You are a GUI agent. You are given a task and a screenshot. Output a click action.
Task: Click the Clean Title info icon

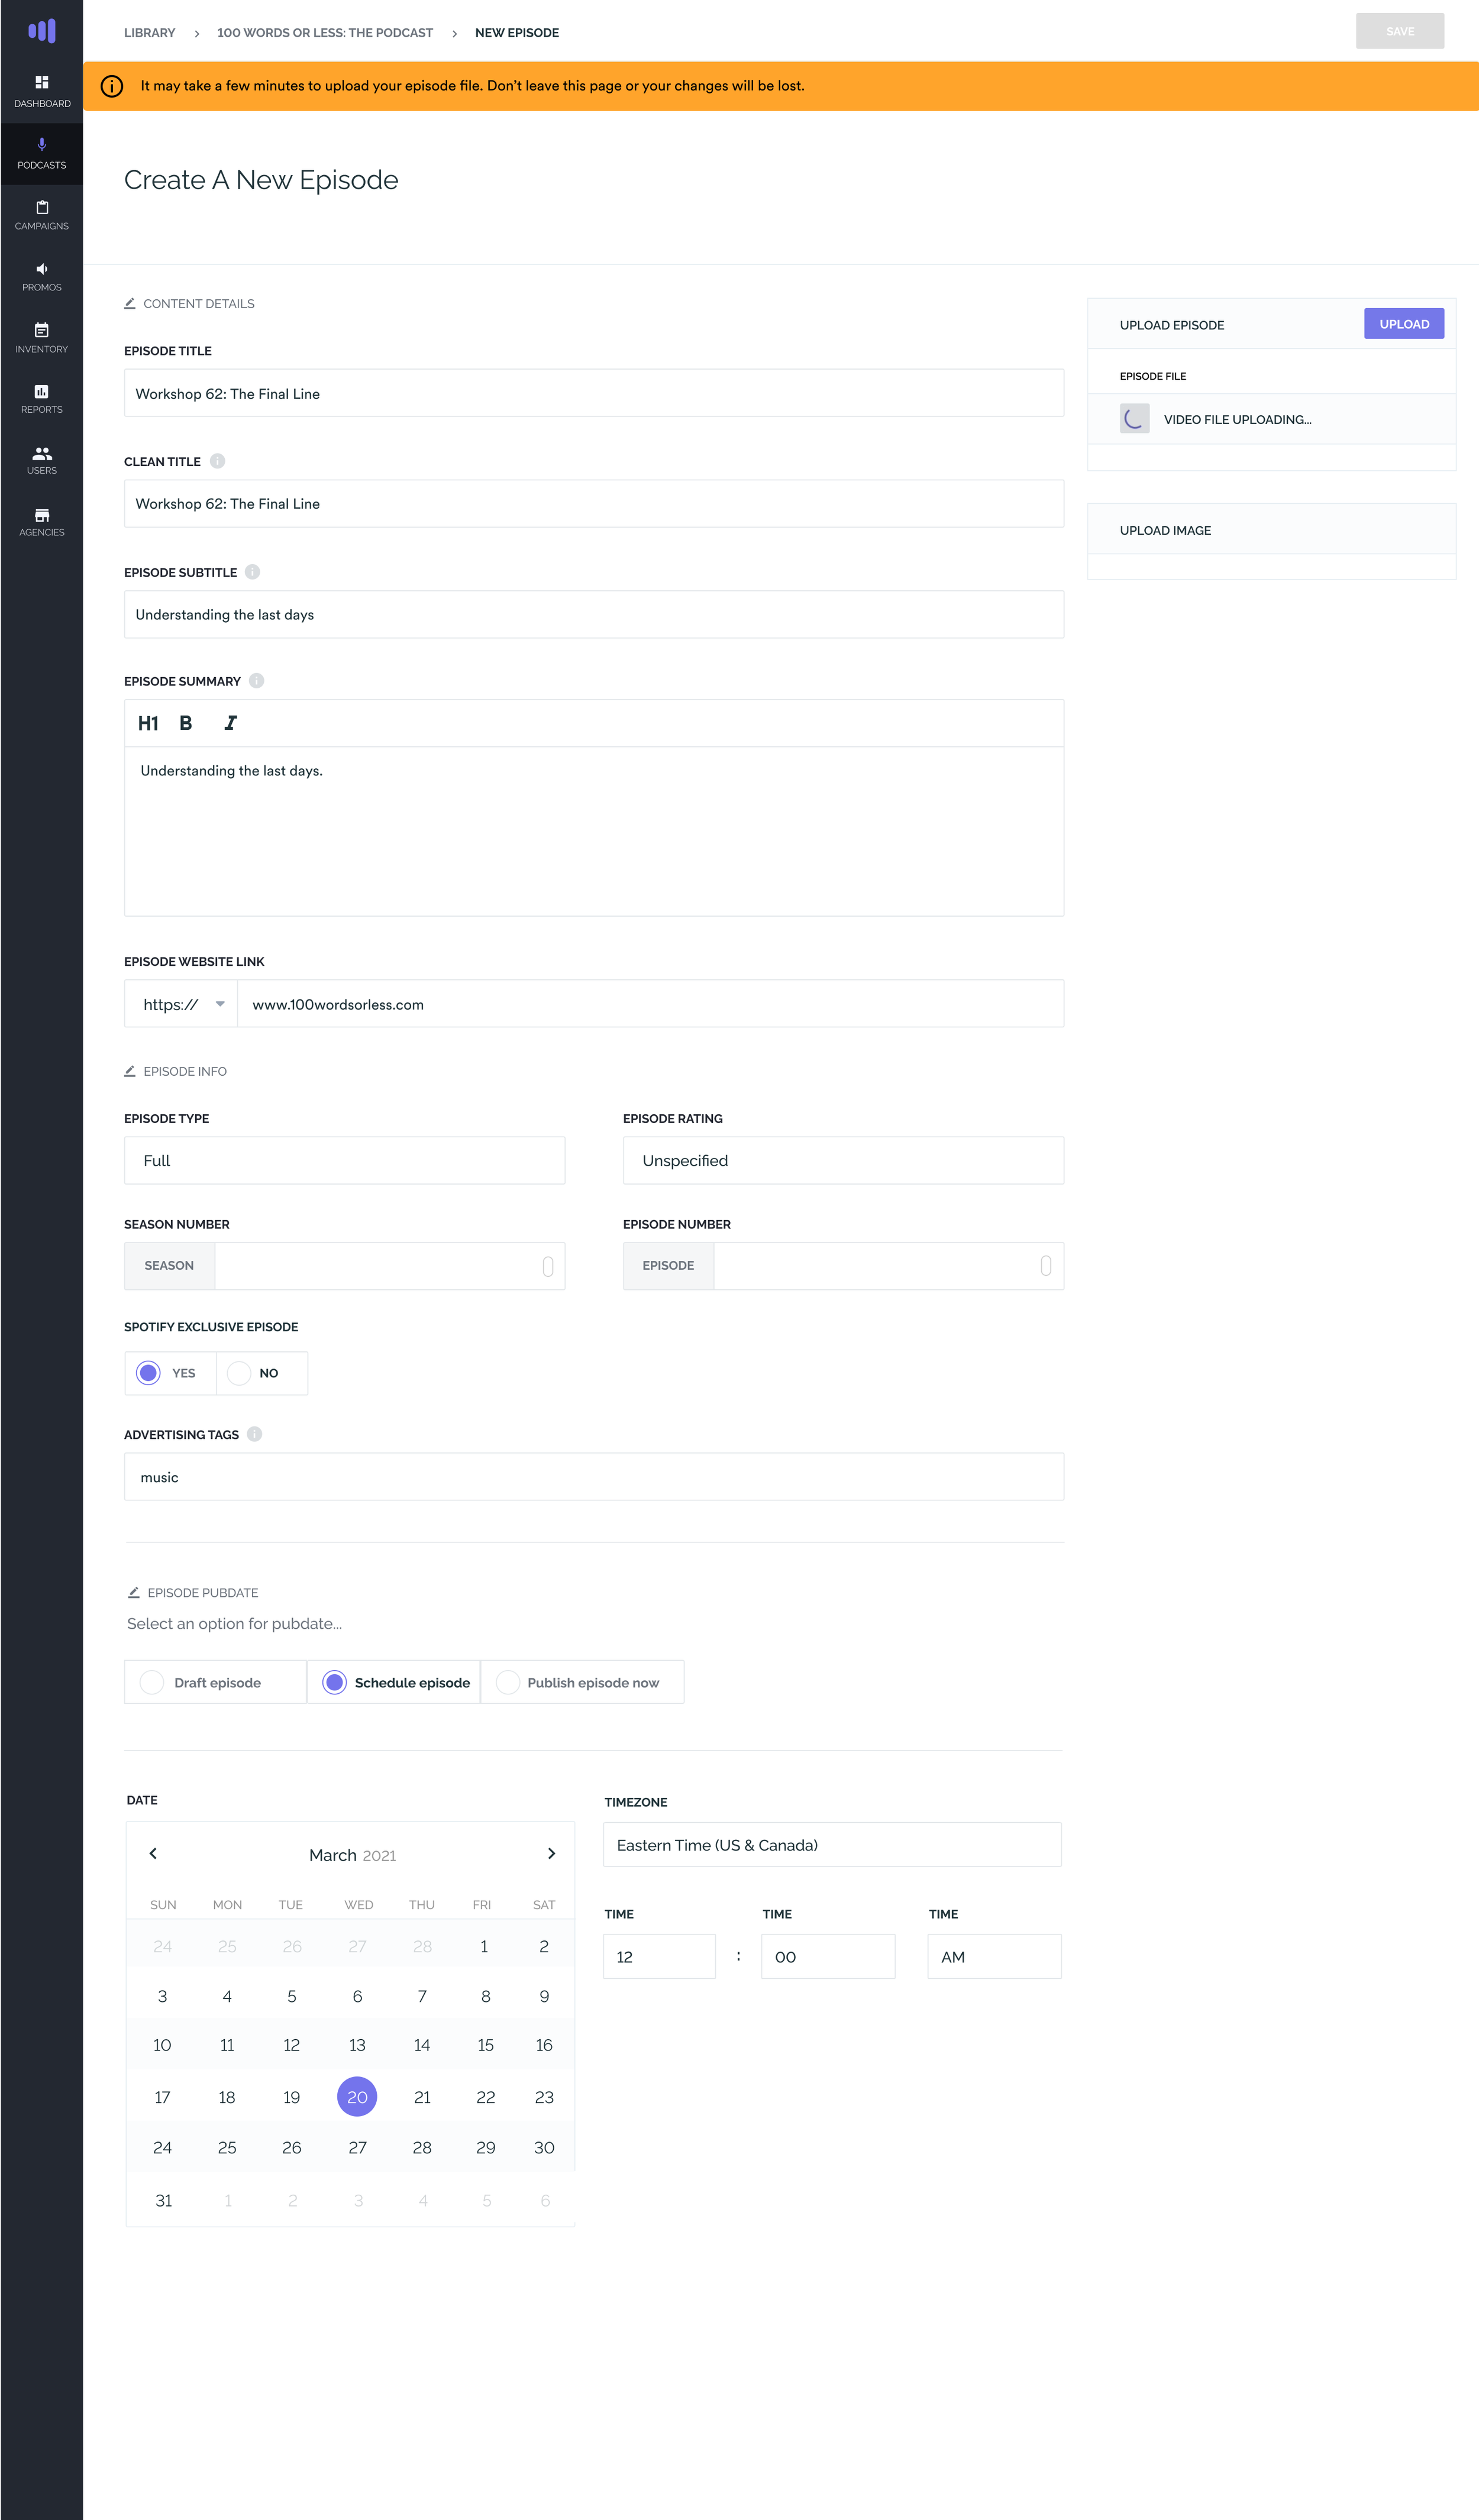pyautogui.click(x=218, y=461)
